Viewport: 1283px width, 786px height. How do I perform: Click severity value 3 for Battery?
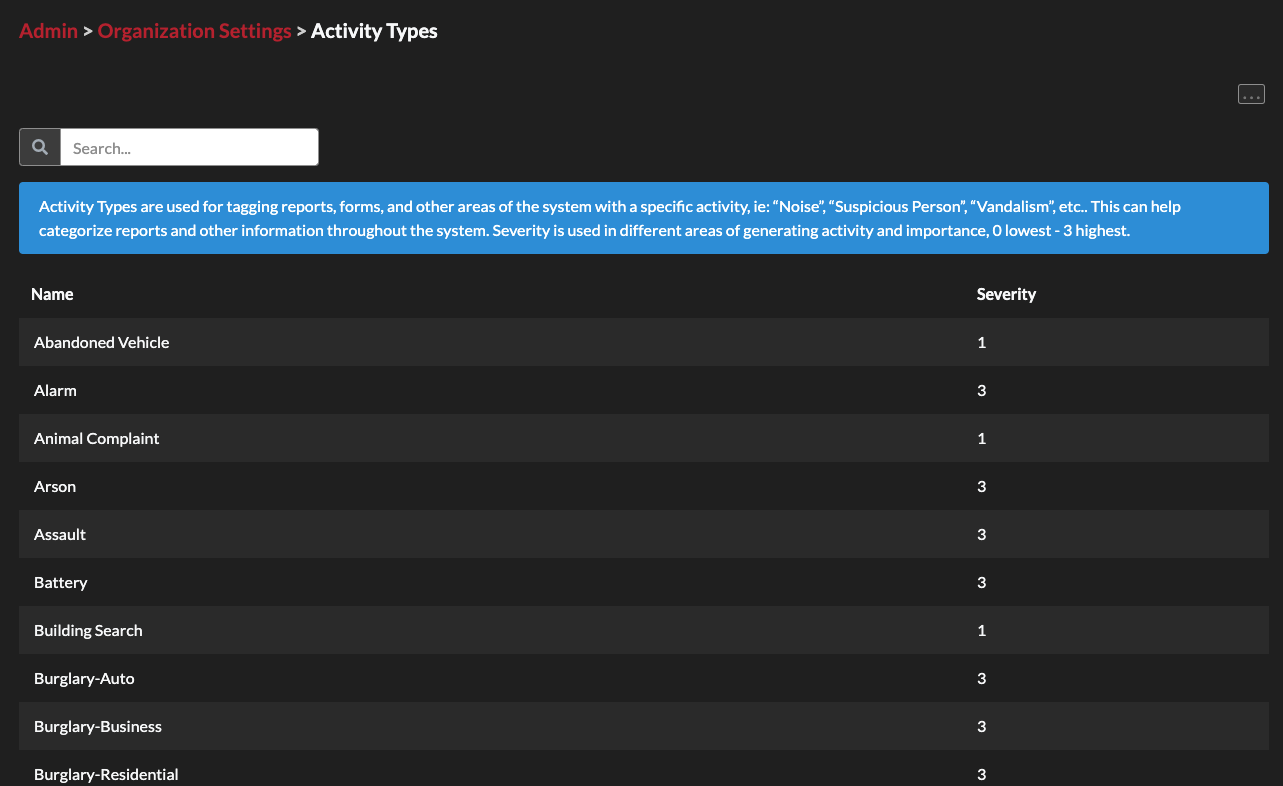point(982,582)
